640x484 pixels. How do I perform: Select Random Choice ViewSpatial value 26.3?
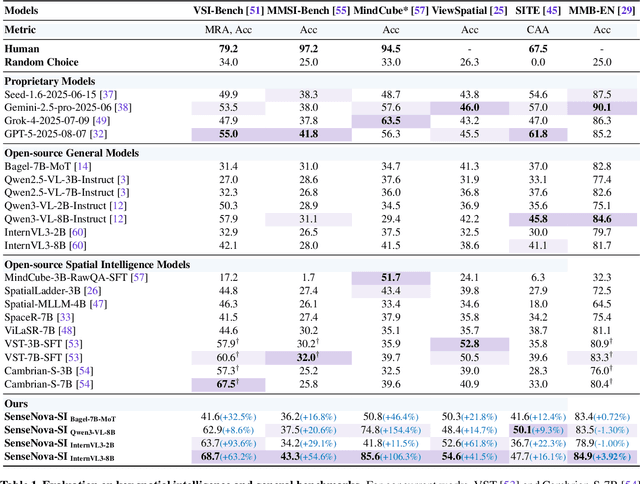click(x=469, y=62)
